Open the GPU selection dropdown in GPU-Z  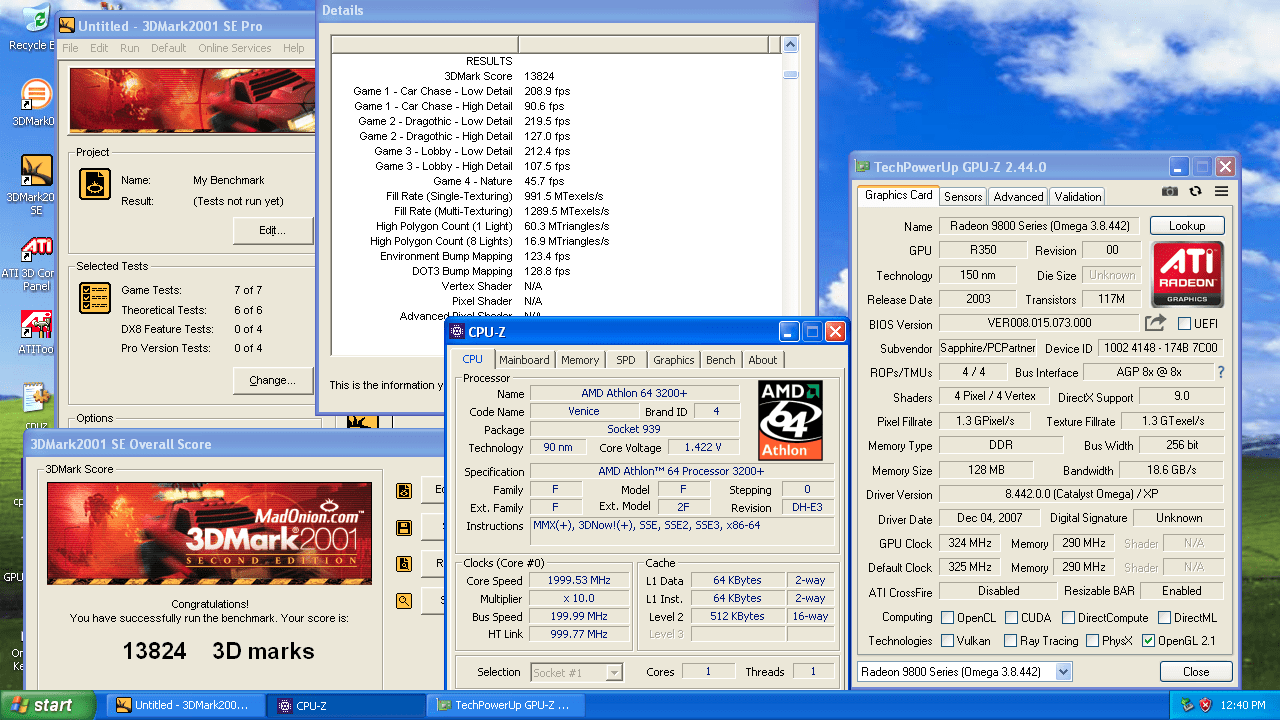coord(1063,672)
